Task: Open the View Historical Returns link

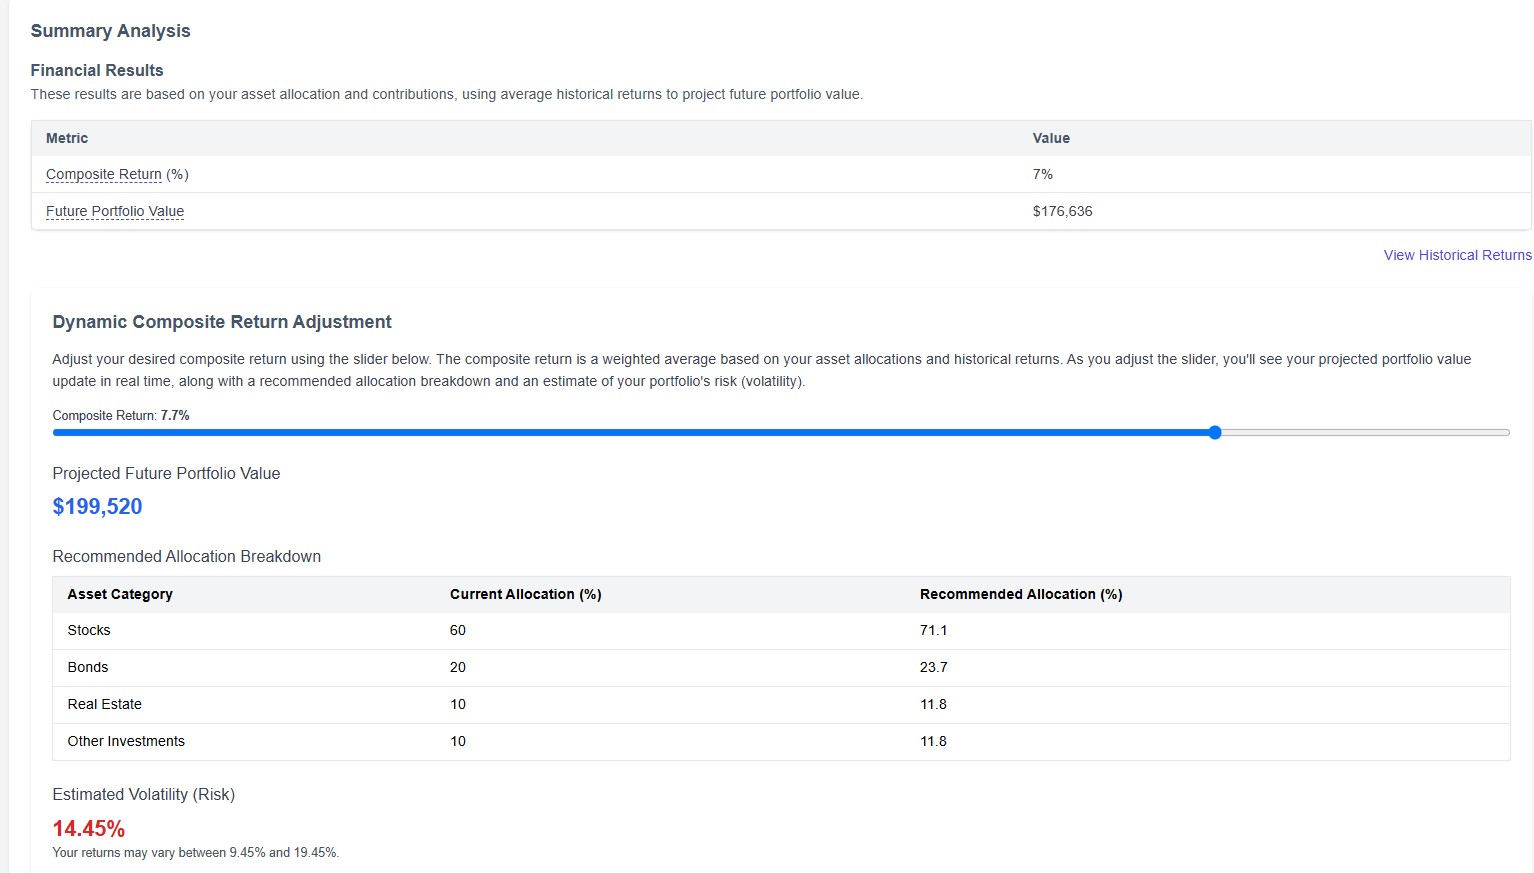Action: coord(1457,255)
